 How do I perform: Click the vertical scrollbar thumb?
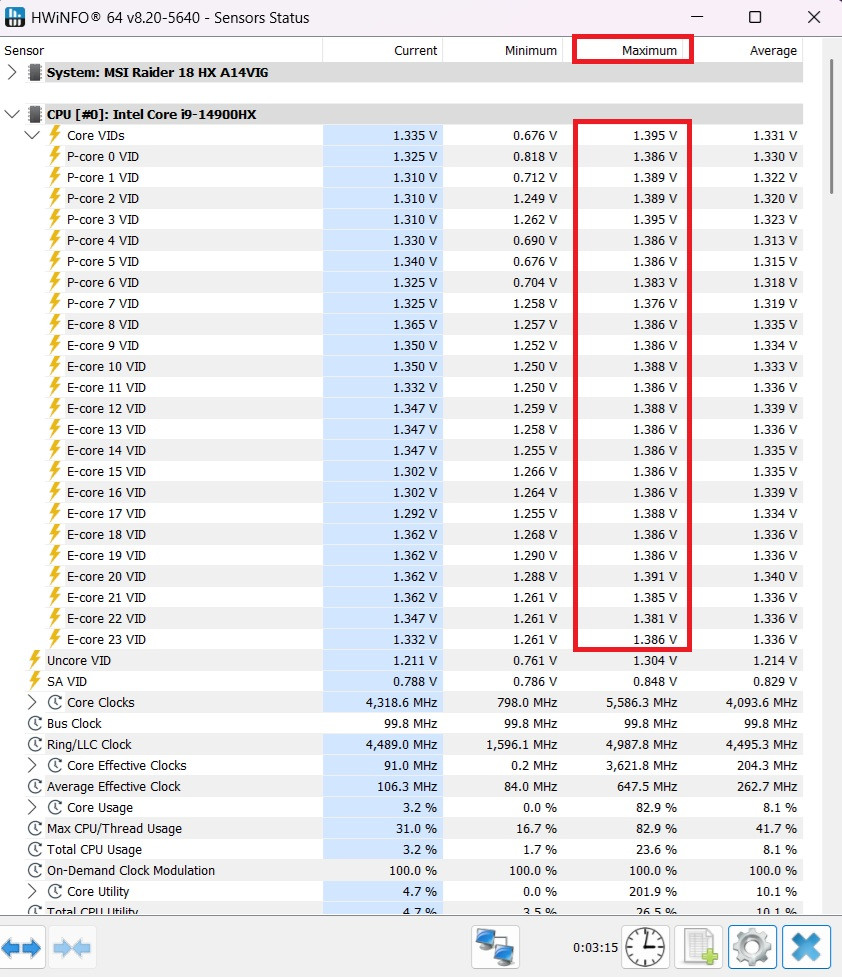(x=832, y=126)
